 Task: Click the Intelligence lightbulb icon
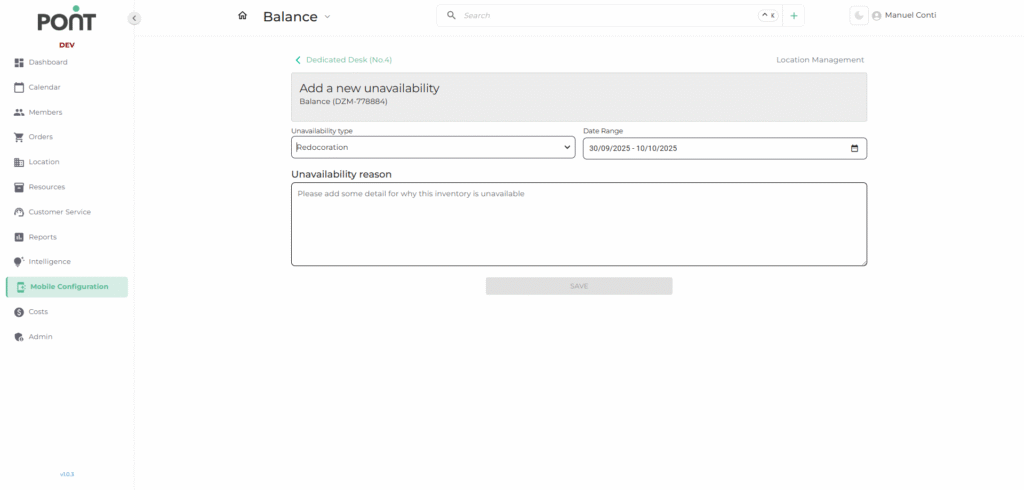pos(19,261)
